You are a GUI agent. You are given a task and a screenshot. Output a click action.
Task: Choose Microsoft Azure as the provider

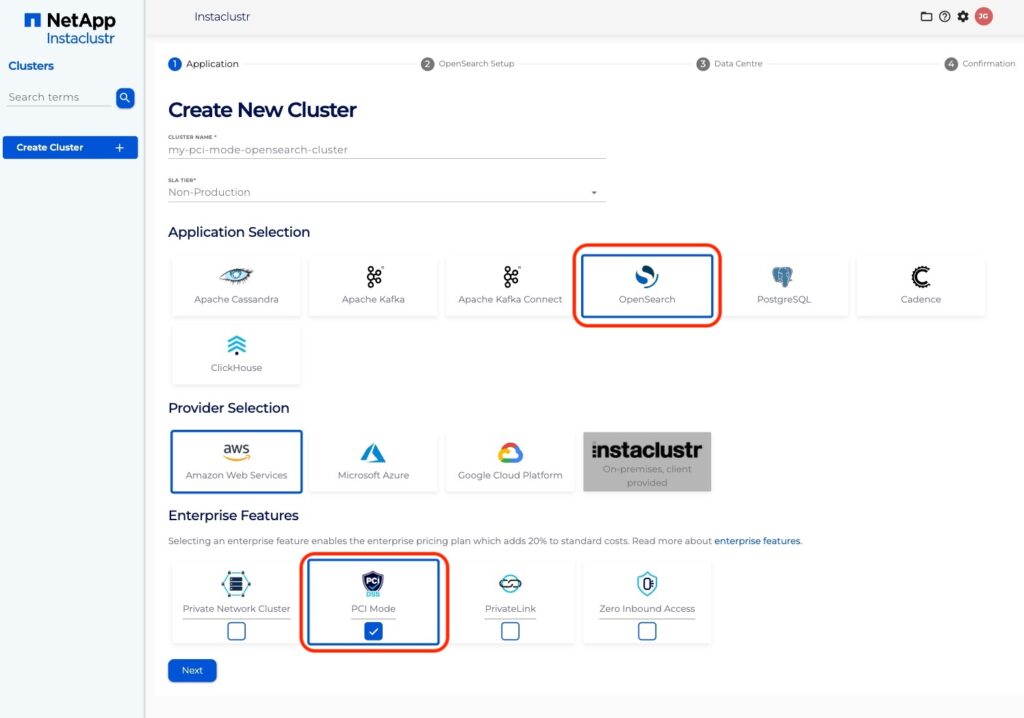tap(373, 461)
